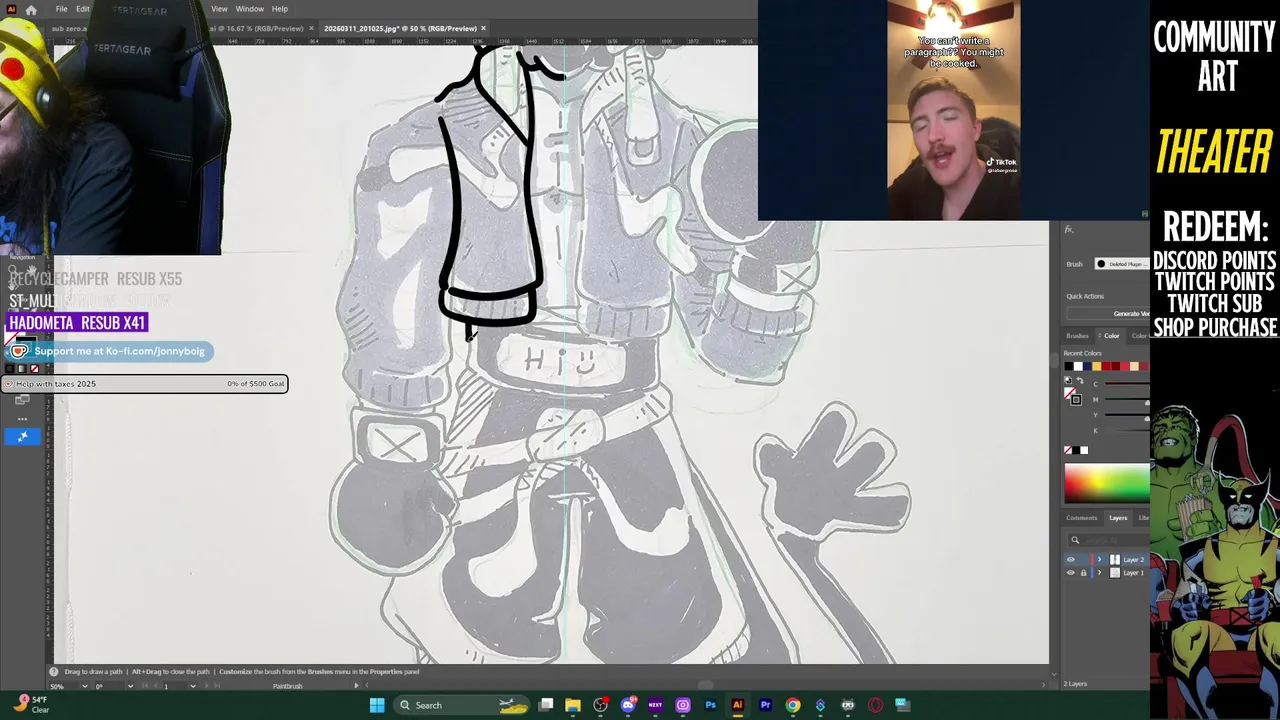This screenshot has width=1280, height=720.
Task: Open the Edit Toolbar three-dots button
Action: tap(22, 419)
